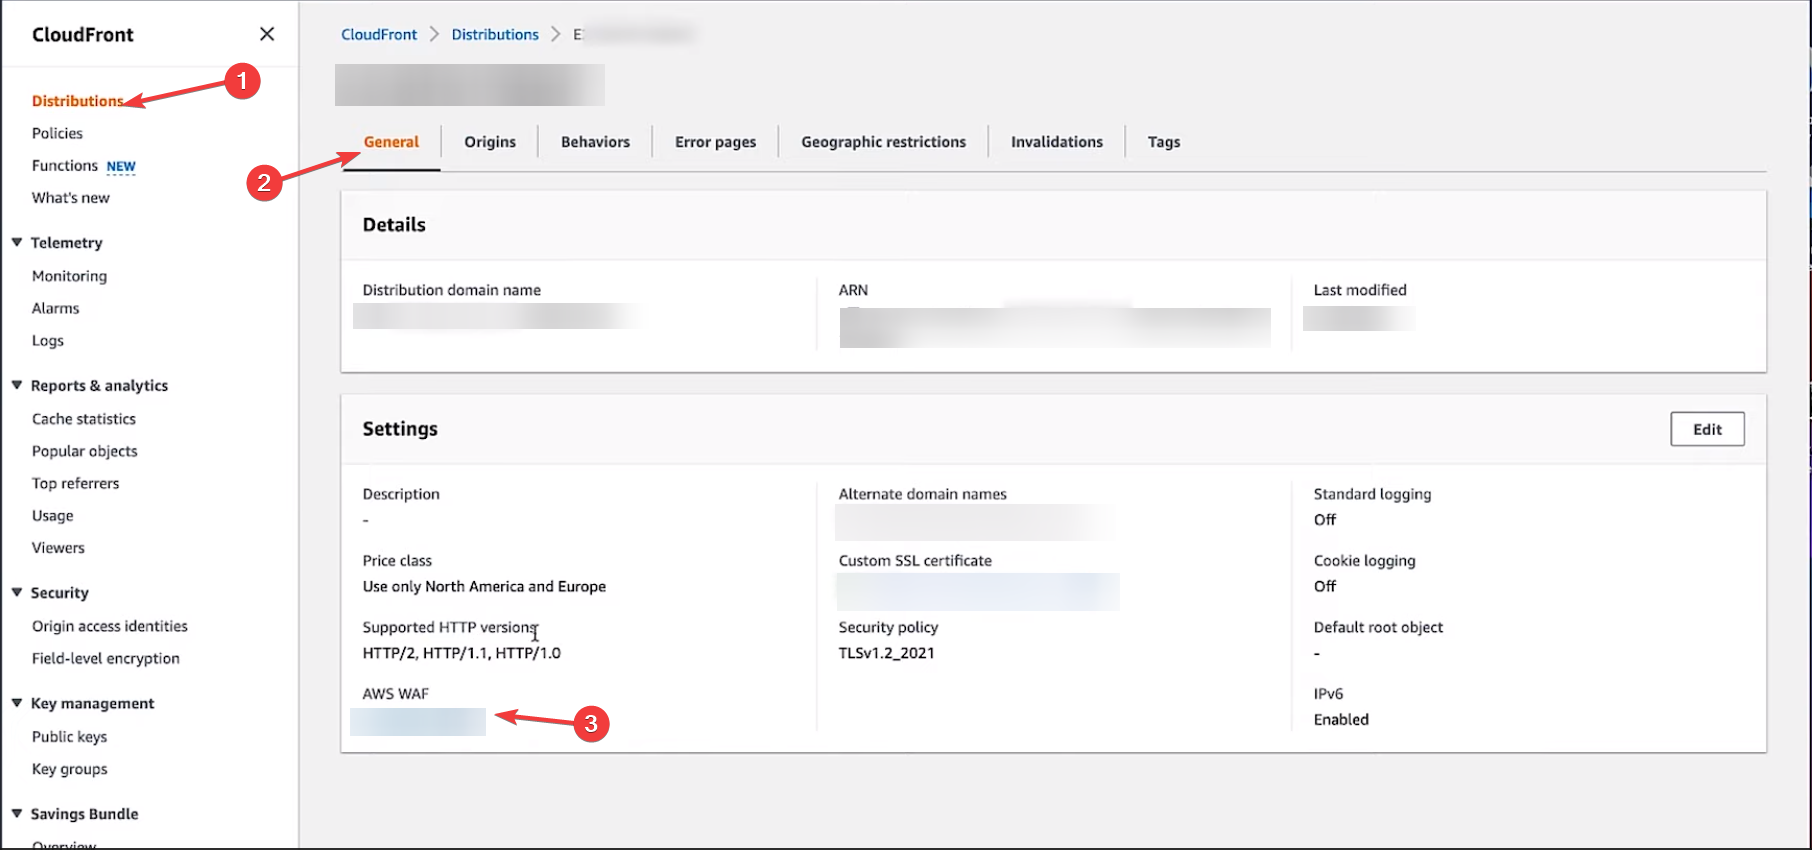
Task: Click the Enabled value under IPv6
Action: click(1341, 720)
